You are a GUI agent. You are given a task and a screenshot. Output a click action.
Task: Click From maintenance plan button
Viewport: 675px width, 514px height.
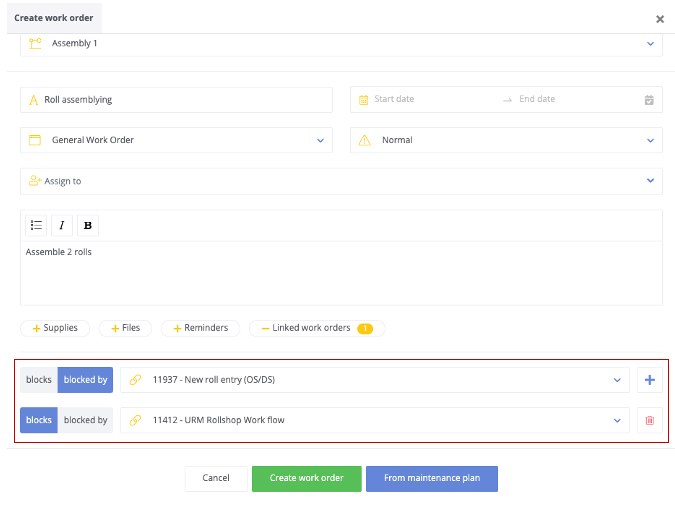point(432,478)
